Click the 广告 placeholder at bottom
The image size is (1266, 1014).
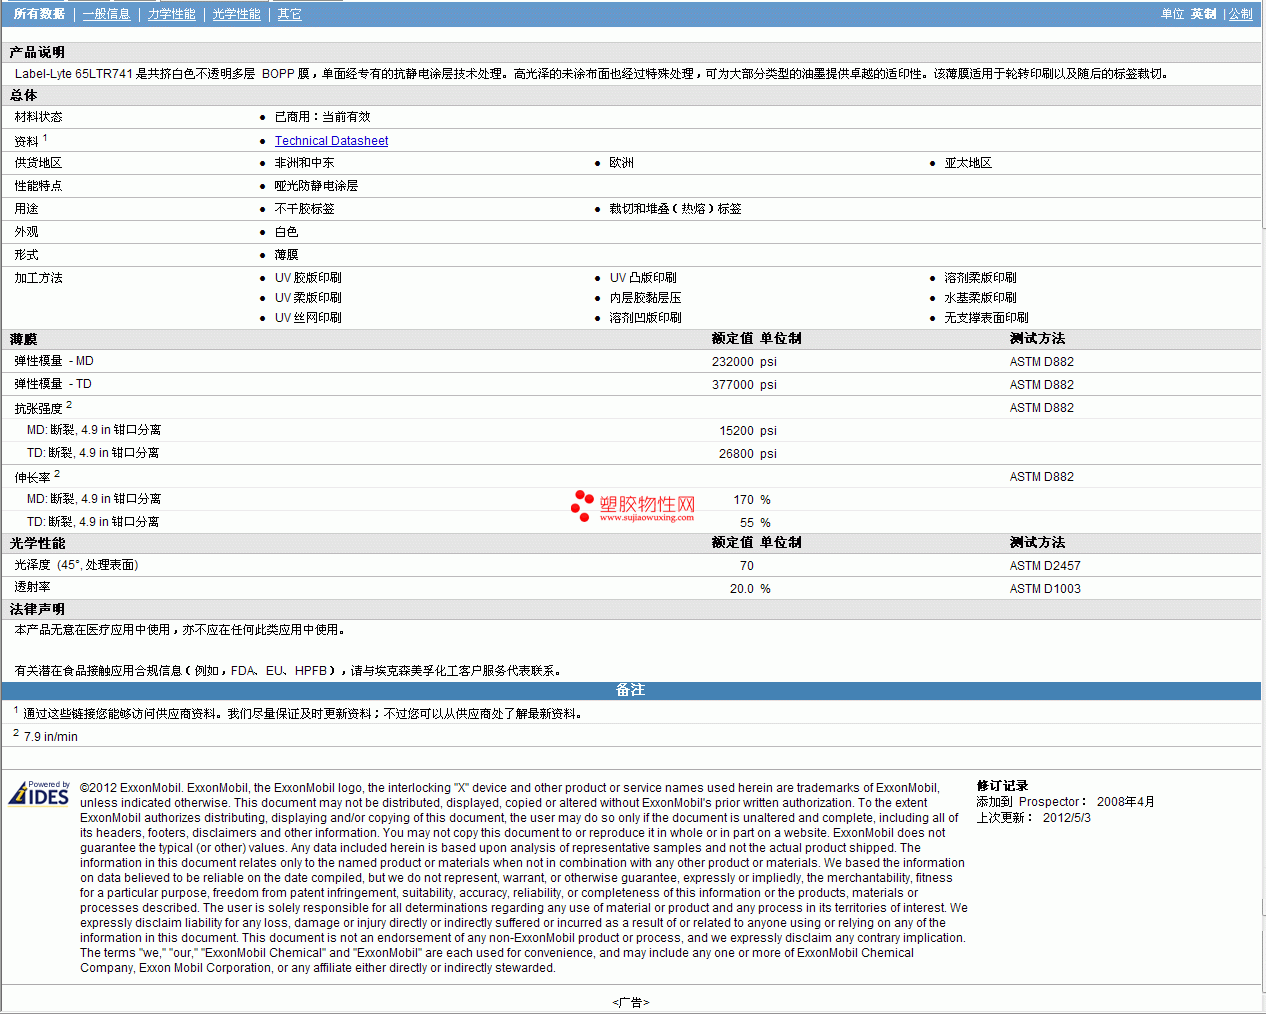pyautogui.click(x=631, y=1002)
